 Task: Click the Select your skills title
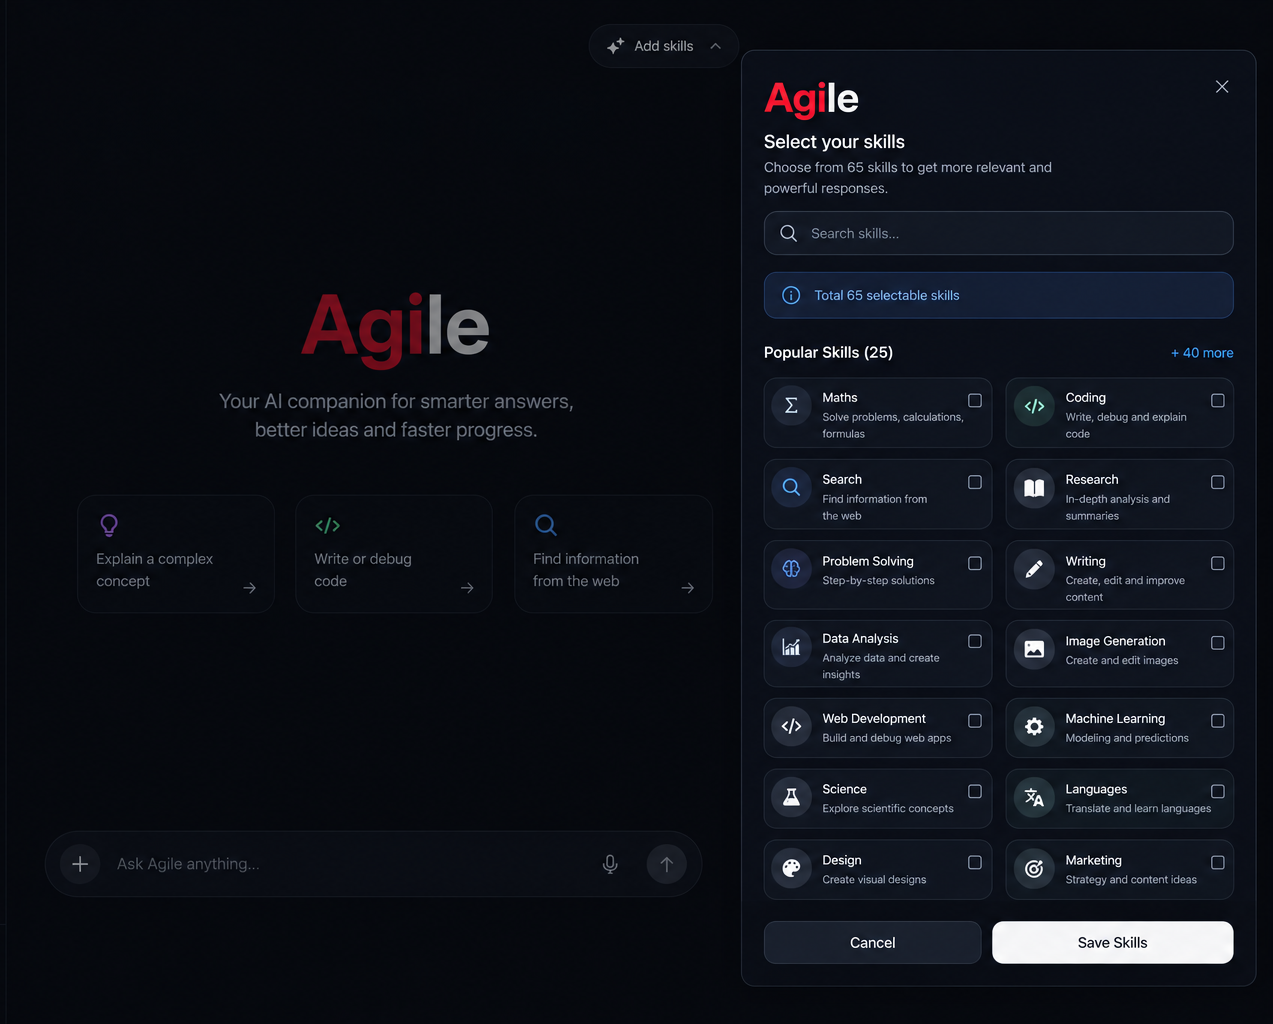(834, 142)
